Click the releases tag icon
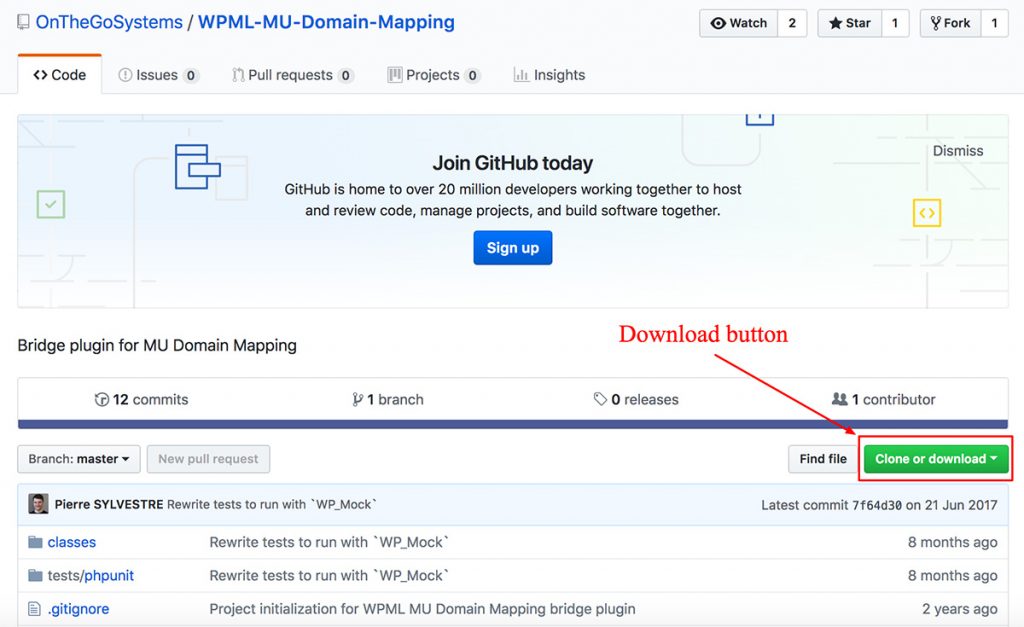The height and width of the screenshot is (627, 1024). (600, 399)
